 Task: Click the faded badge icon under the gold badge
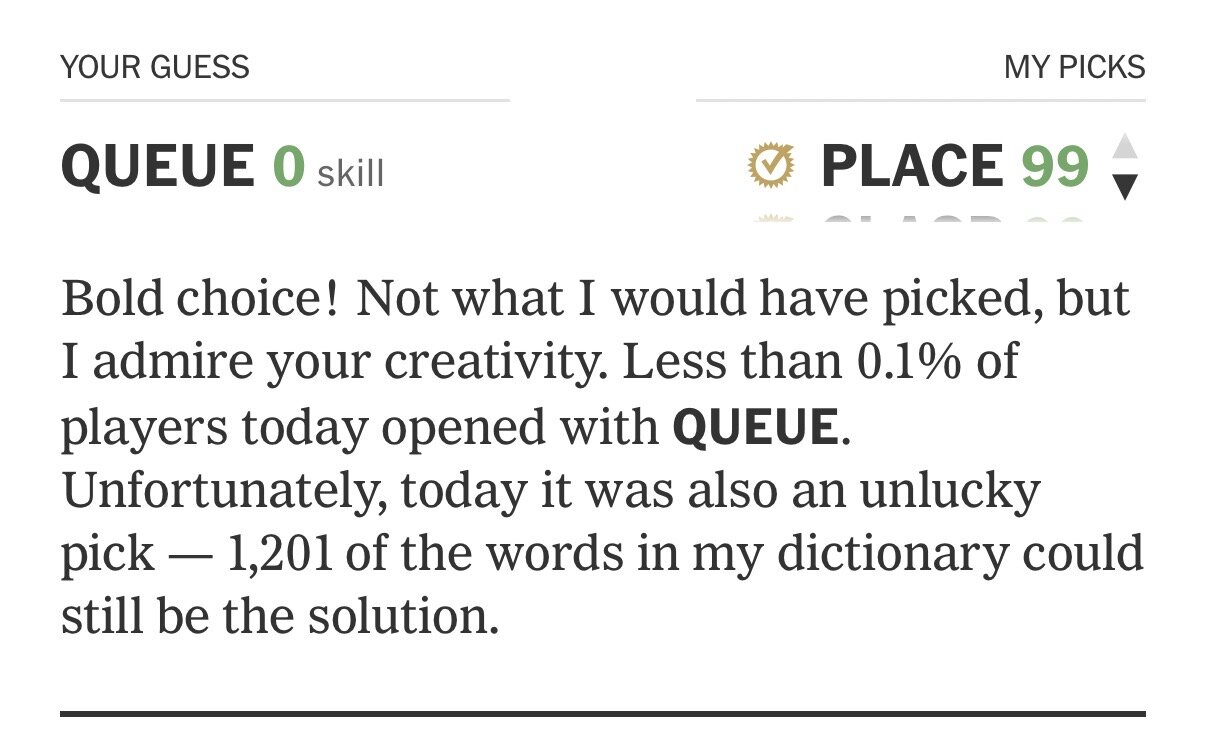pyautogui.click(x=771, y=217)
